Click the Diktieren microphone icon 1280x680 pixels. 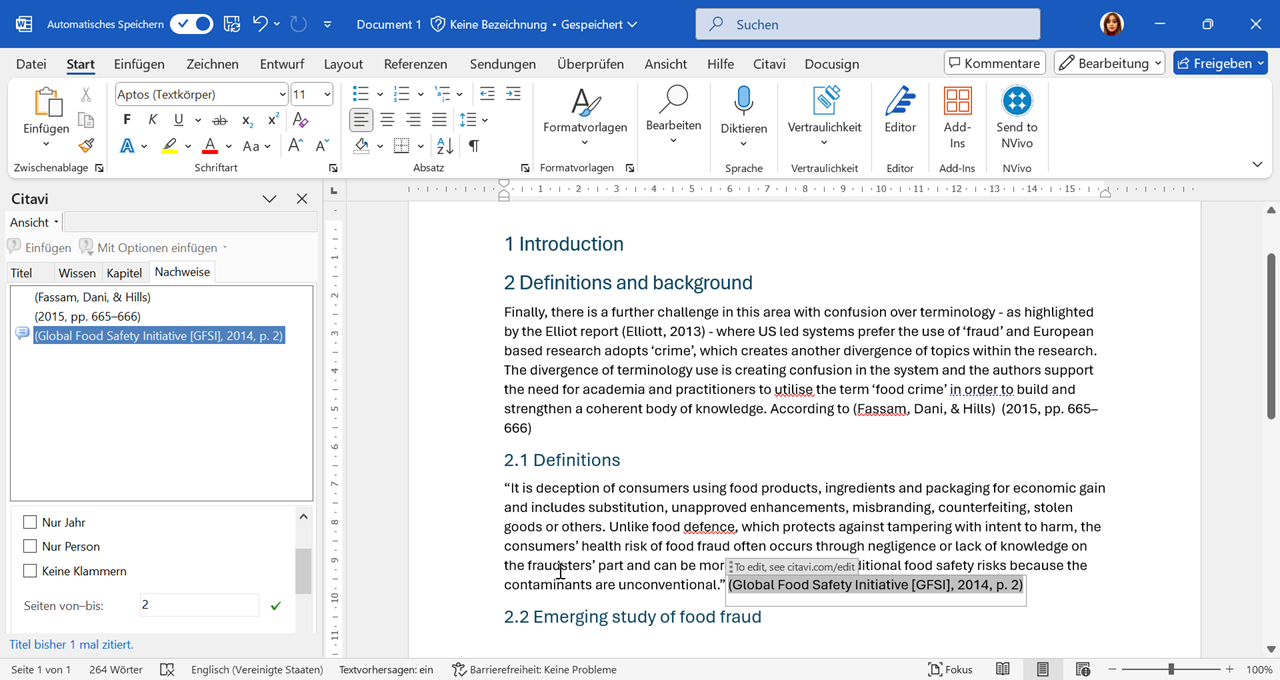point(743,102)
